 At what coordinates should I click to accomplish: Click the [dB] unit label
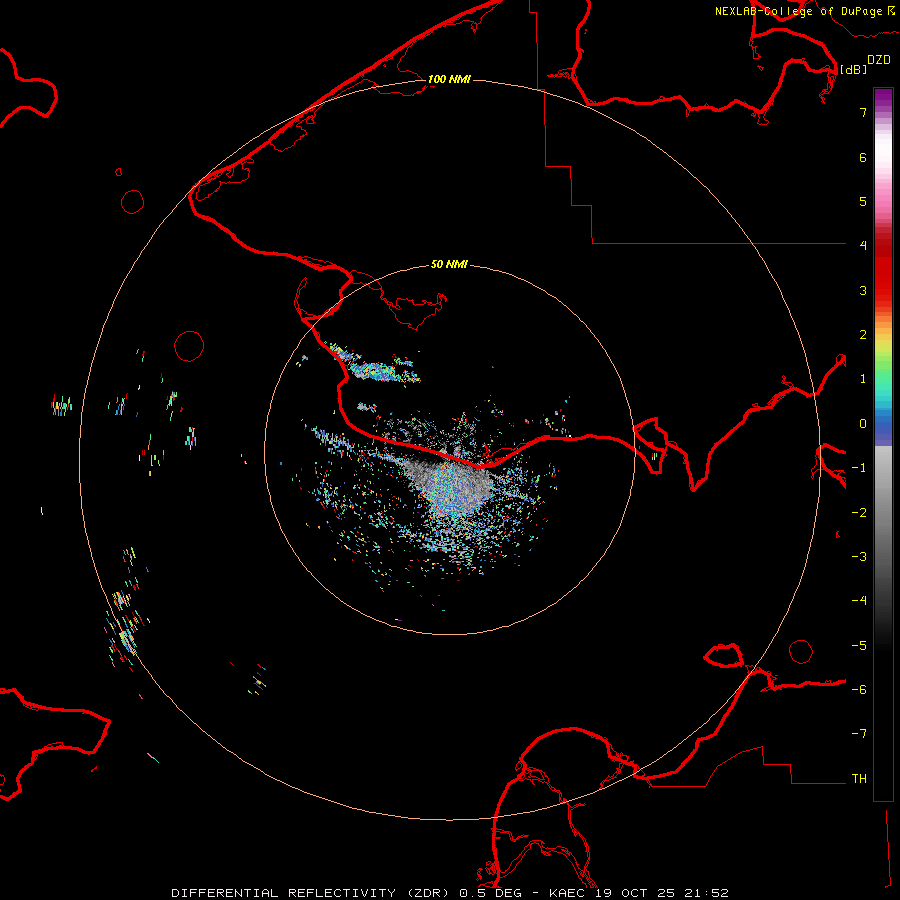tap(854, 69)
